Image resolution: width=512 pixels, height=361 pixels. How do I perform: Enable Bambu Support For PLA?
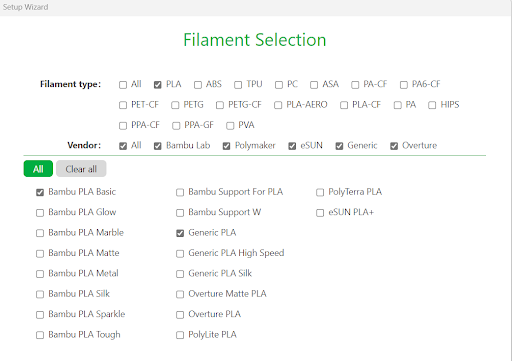coord(180,192)
